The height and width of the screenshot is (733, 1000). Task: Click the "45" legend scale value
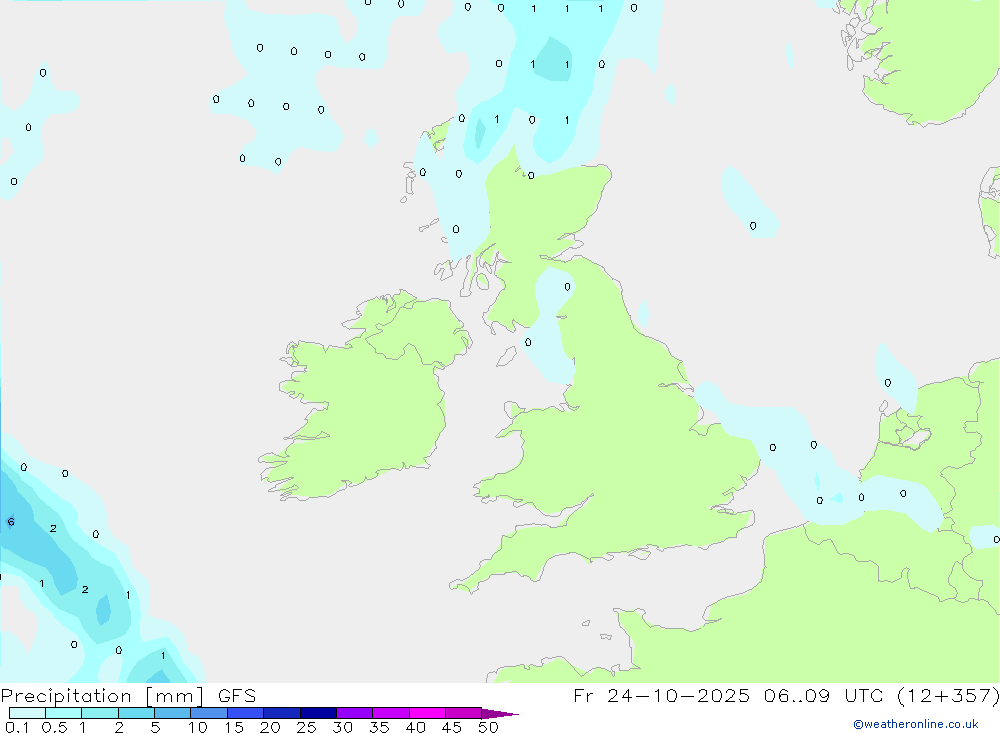pos(452,727)
